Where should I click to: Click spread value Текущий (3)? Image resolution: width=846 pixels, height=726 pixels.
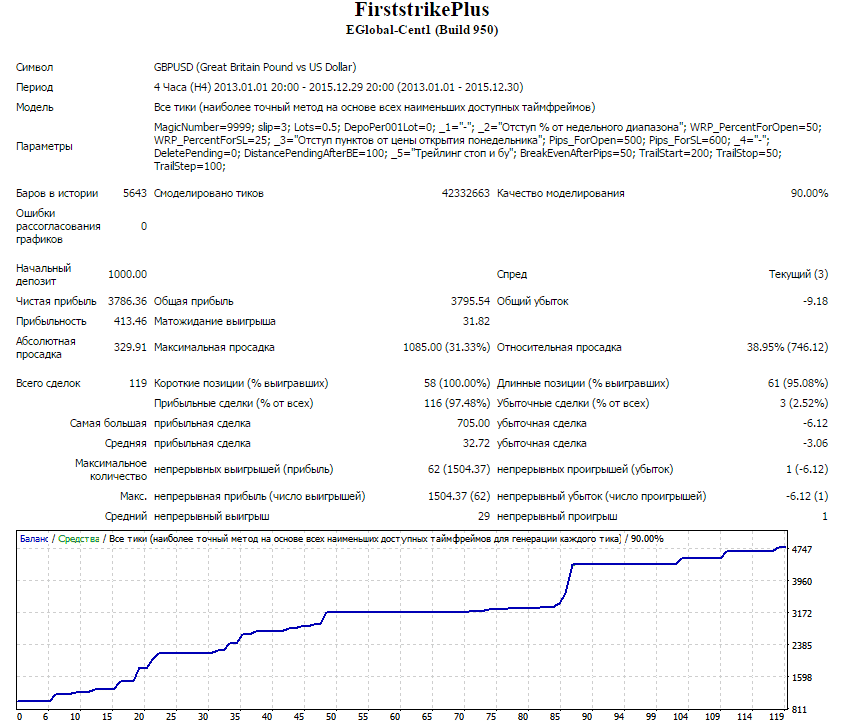[799, 274]
